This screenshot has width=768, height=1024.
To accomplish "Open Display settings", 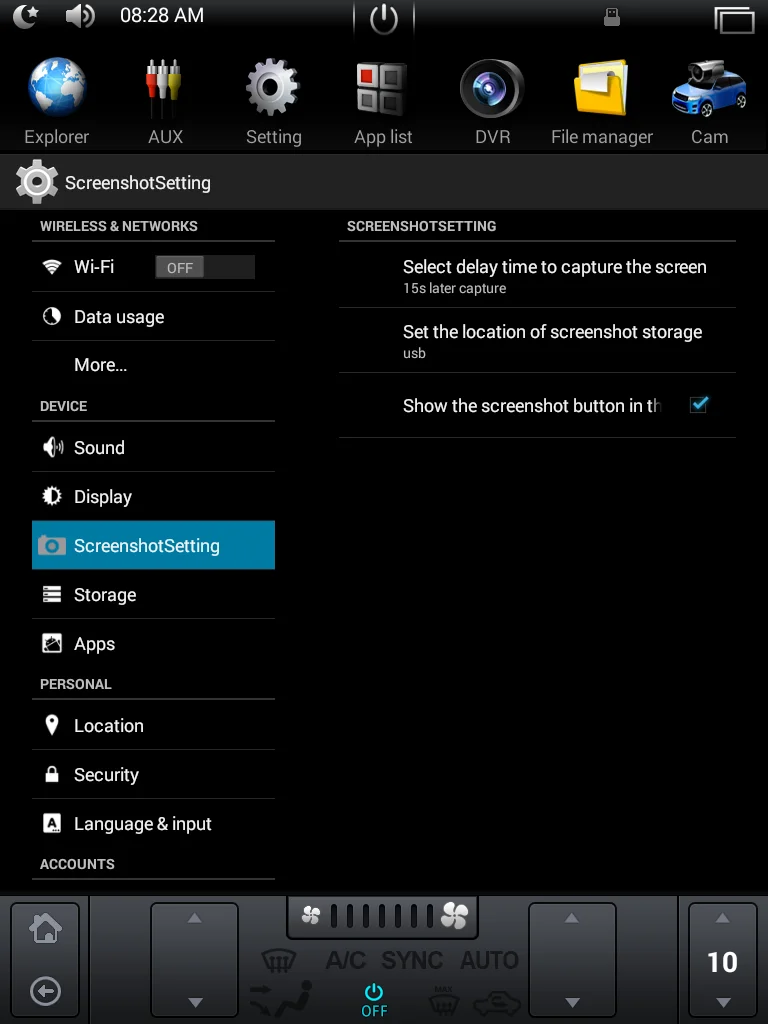I will point(153,496).
